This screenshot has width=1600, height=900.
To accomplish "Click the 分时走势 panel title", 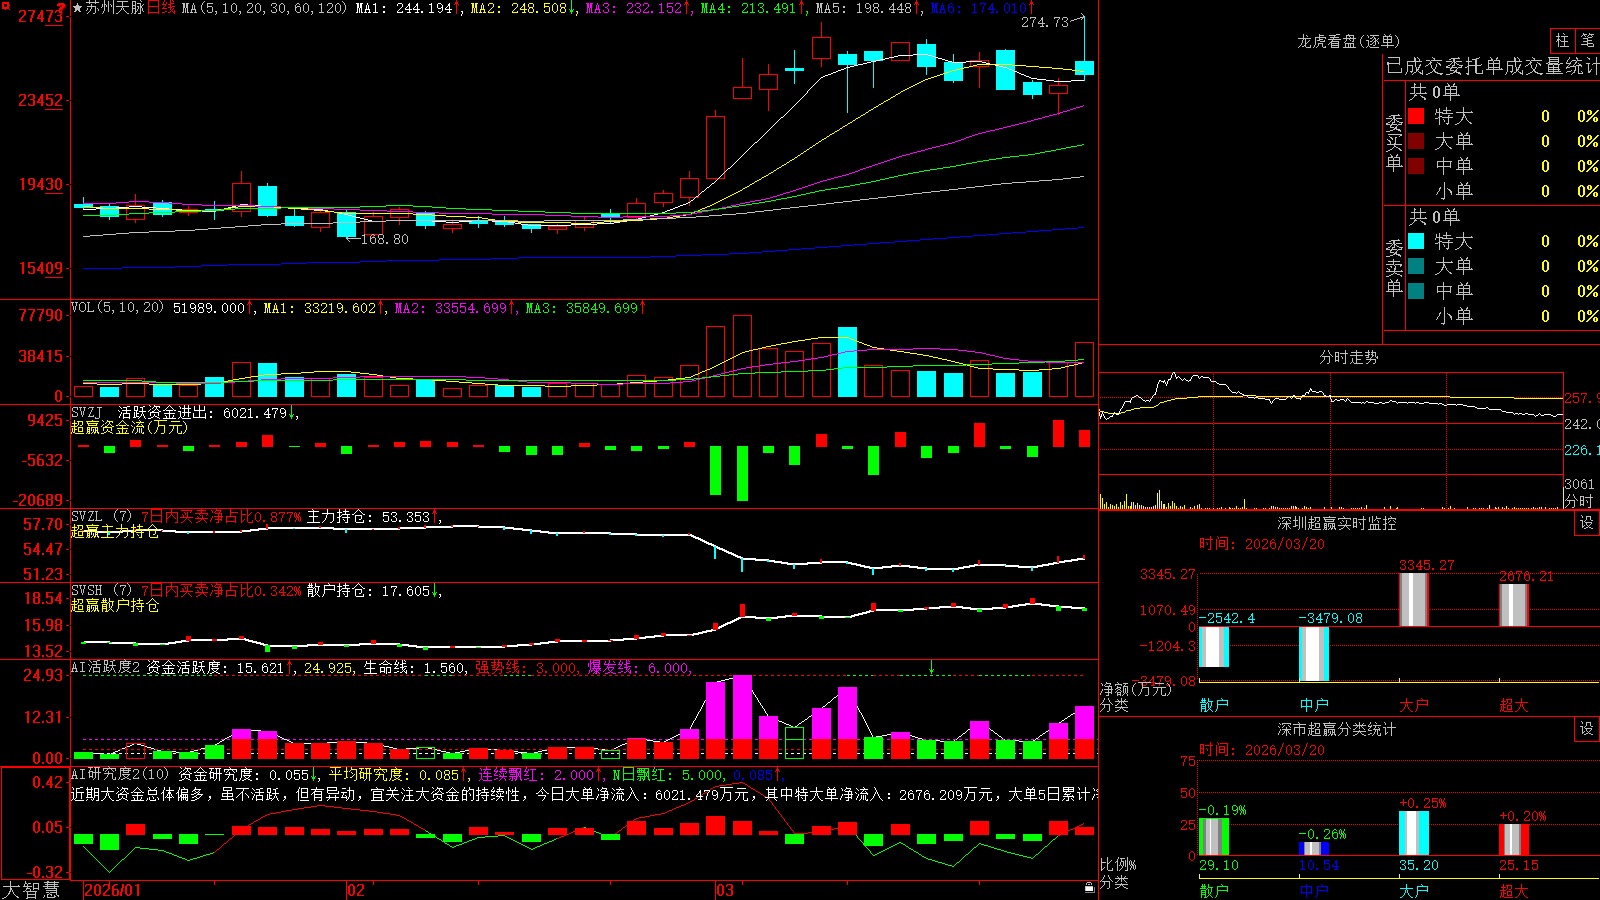I will [x=1348, y=357].
